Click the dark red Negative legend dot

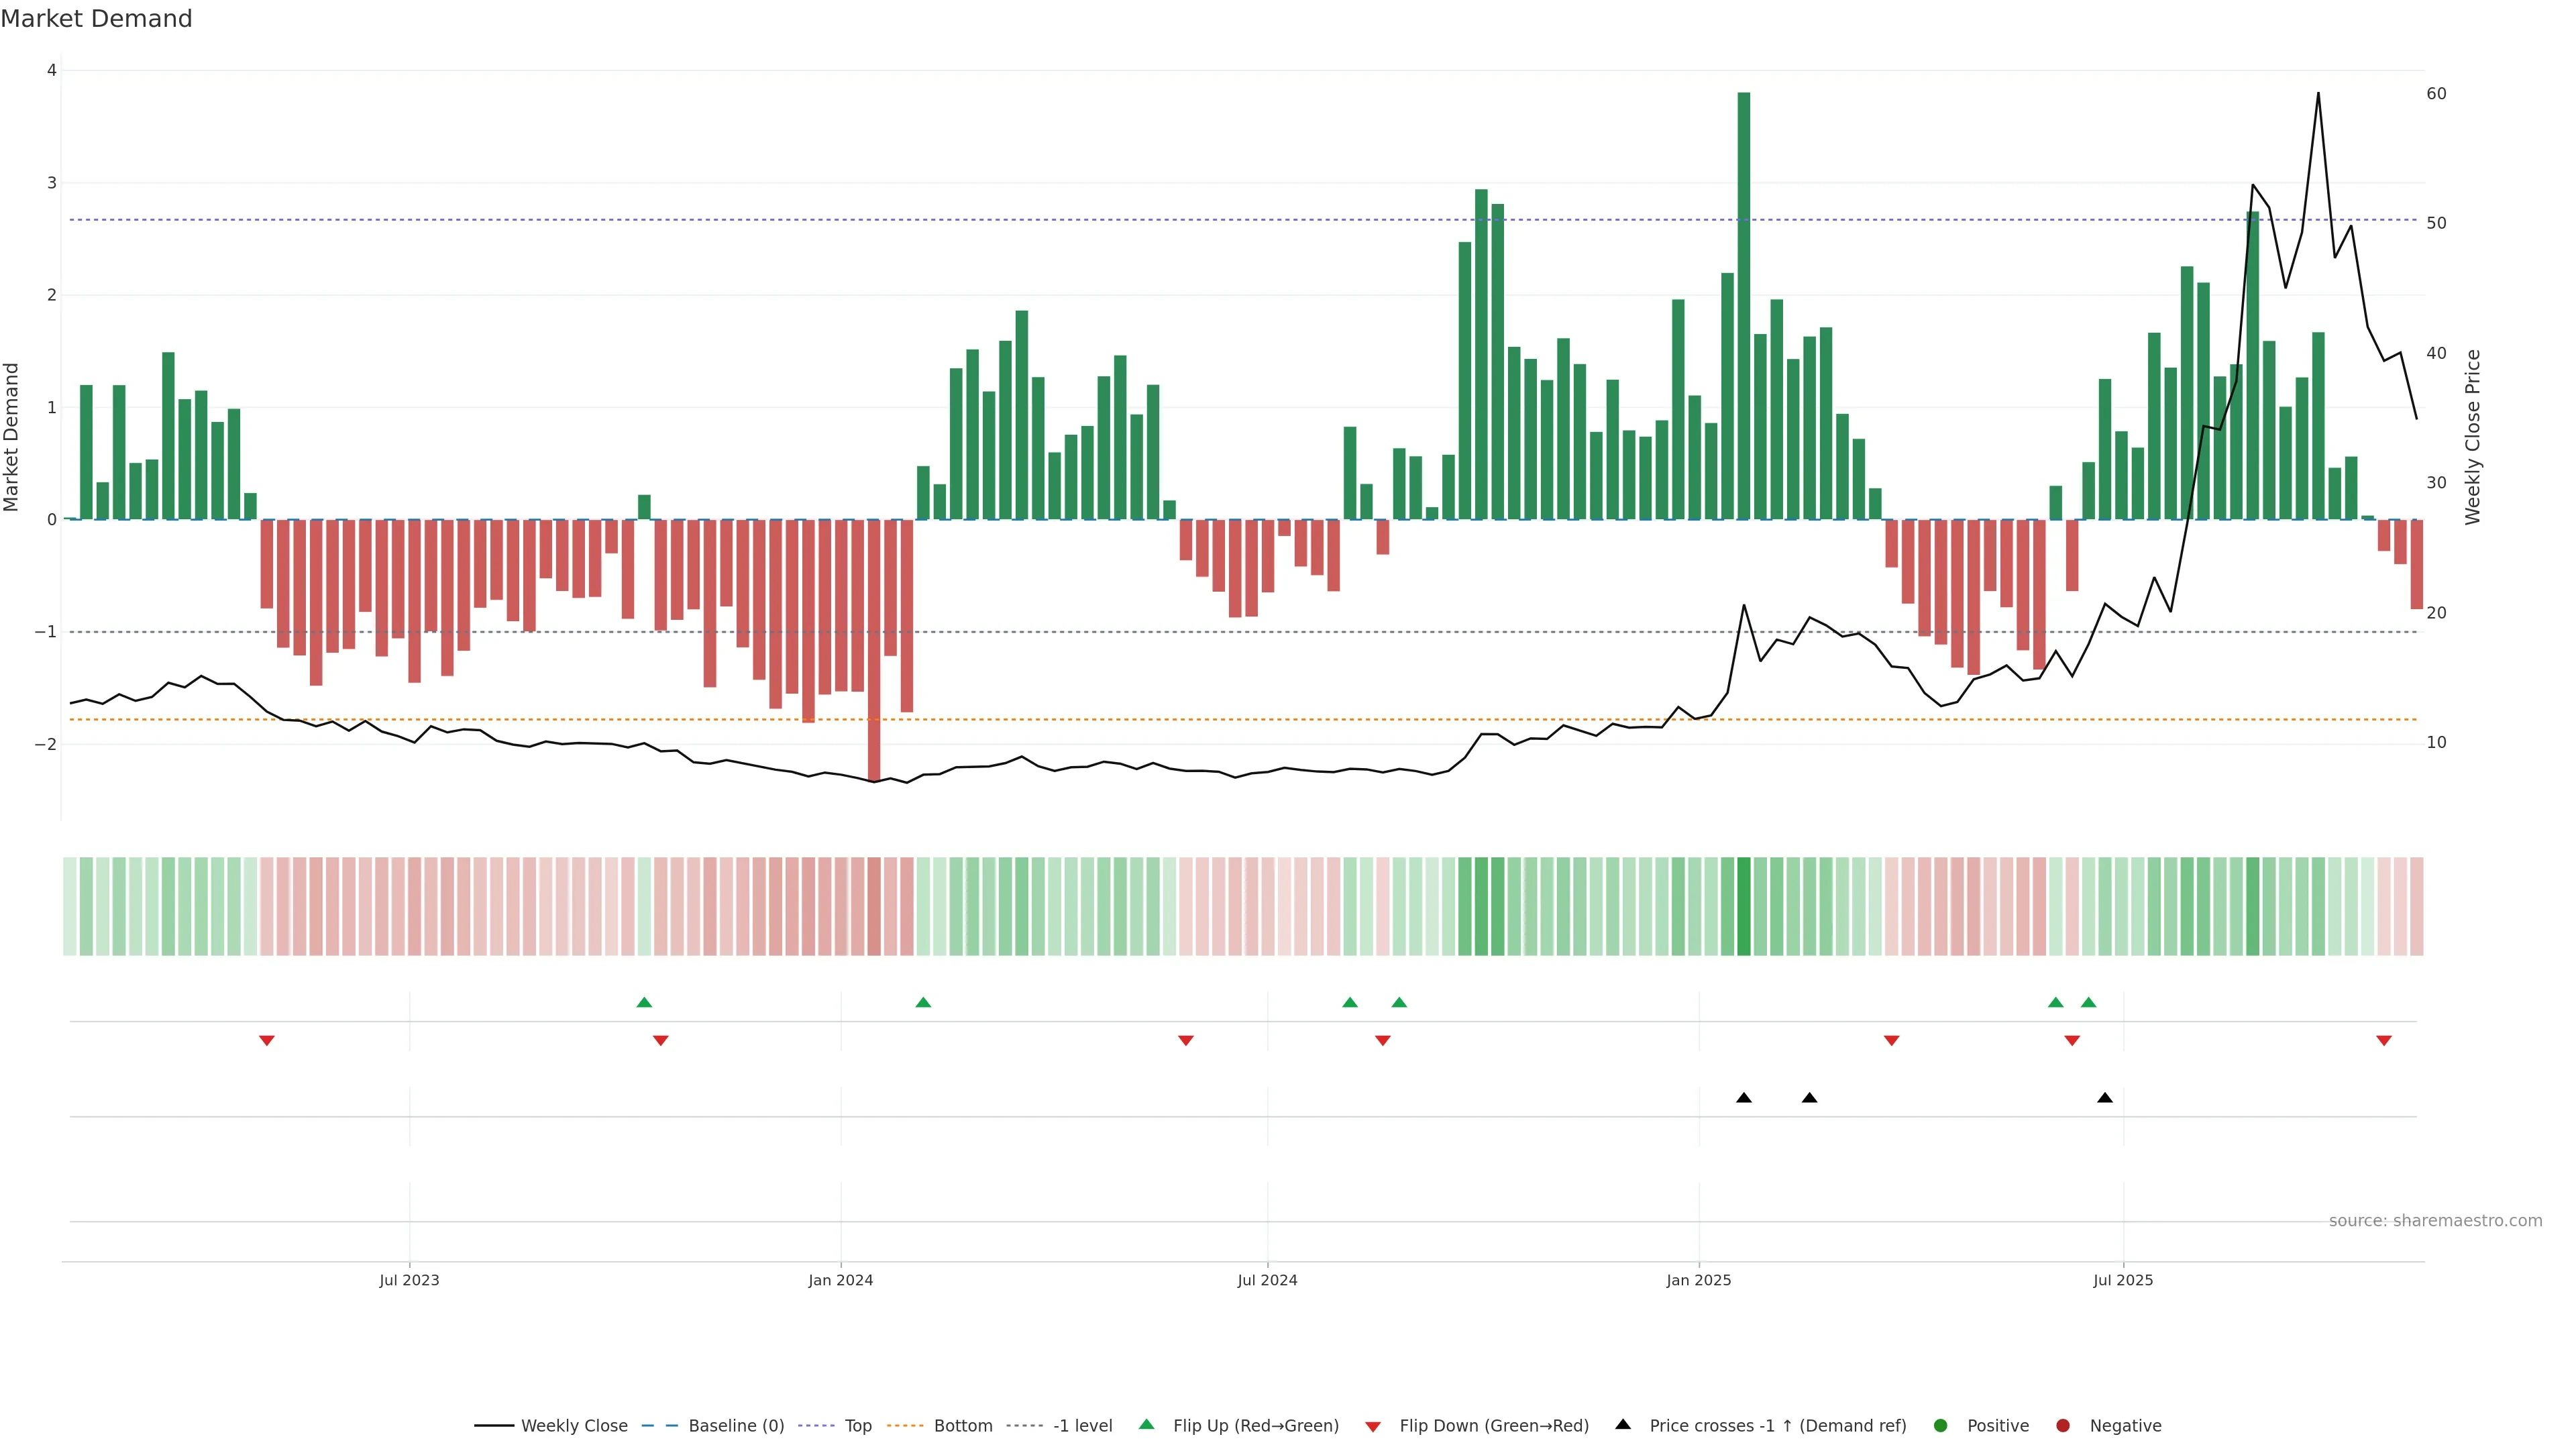2063,1425
